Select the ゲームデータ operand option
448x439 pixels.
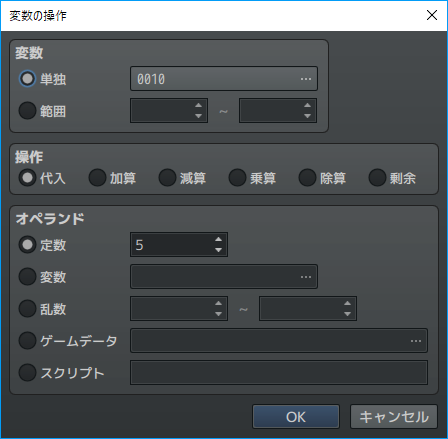[27, 341]
